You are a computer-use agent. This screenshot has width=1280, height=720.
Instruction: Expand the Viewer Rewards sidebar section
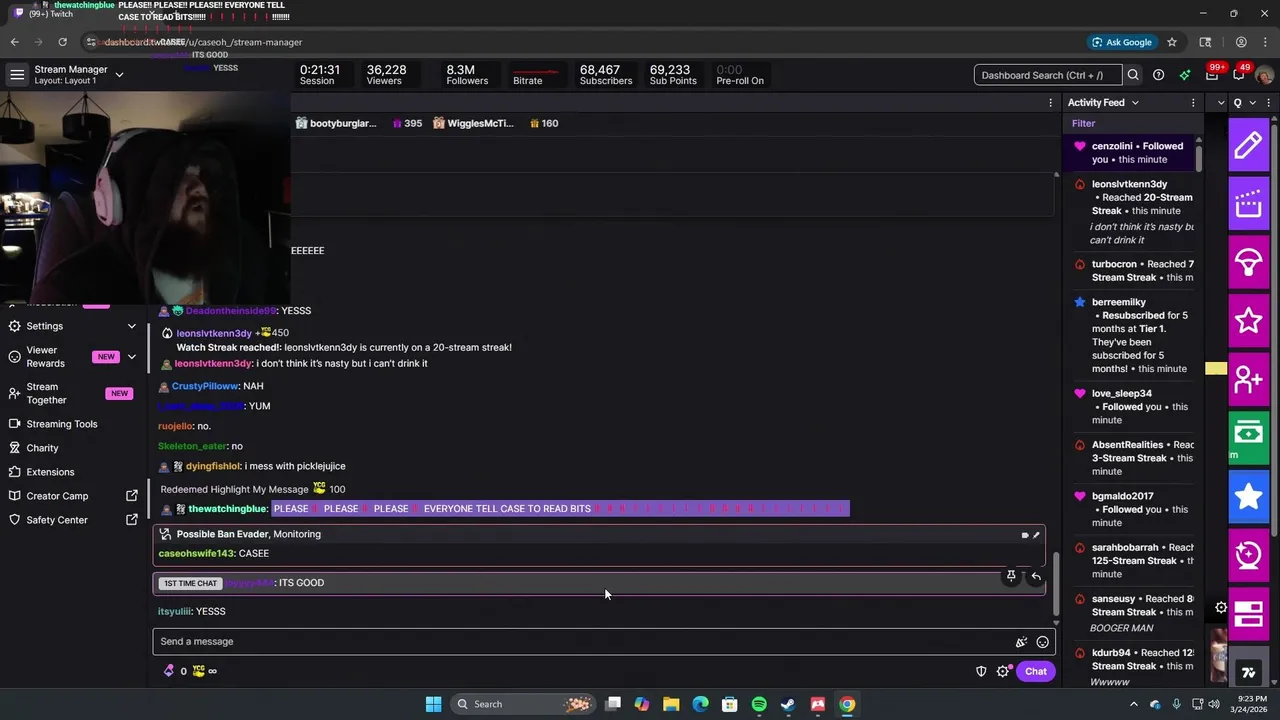(x=131, y=357)
